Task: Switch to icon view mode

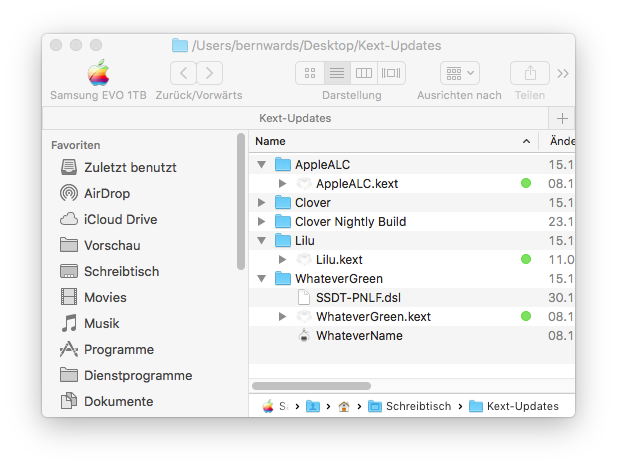Action: coord(310,73)
